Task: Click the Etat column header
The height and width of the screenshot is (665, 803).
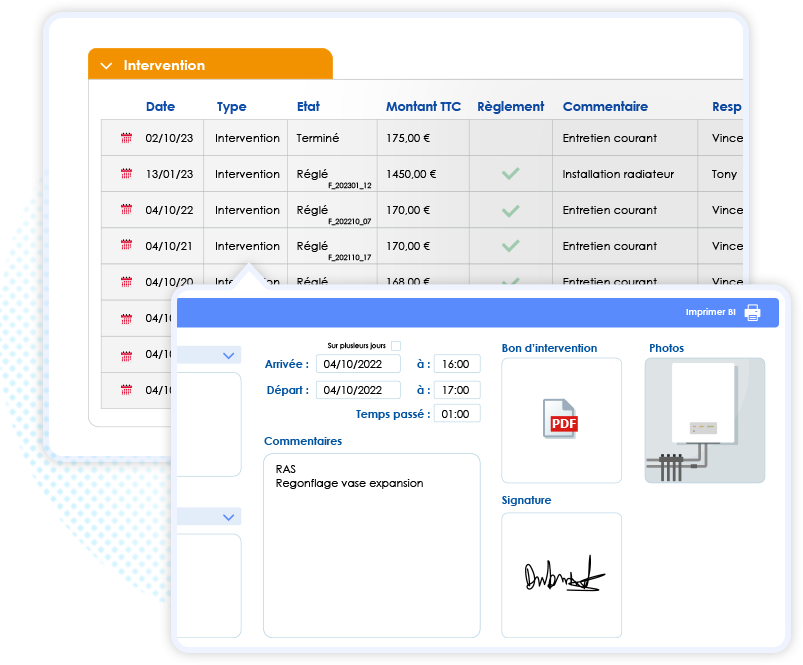Action: [x=308, y=106]
